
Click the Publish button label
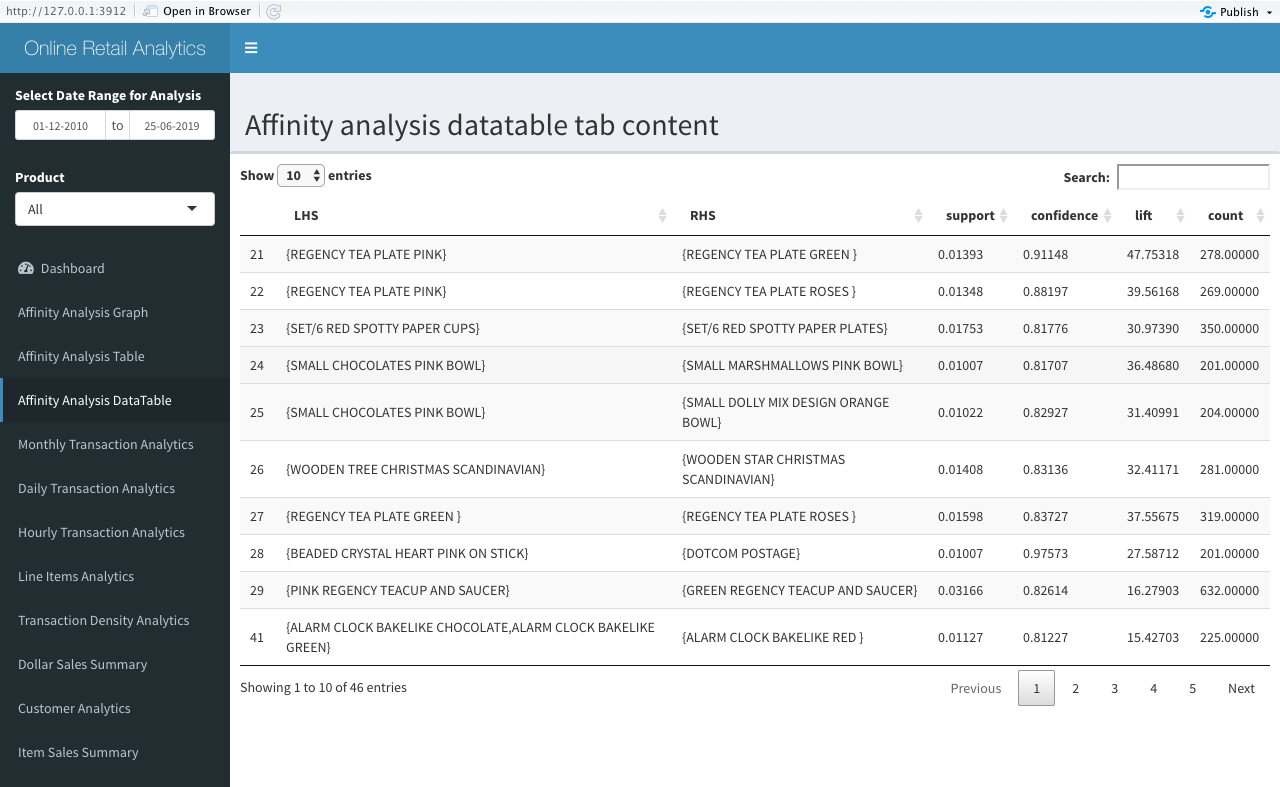(1239, 12)
